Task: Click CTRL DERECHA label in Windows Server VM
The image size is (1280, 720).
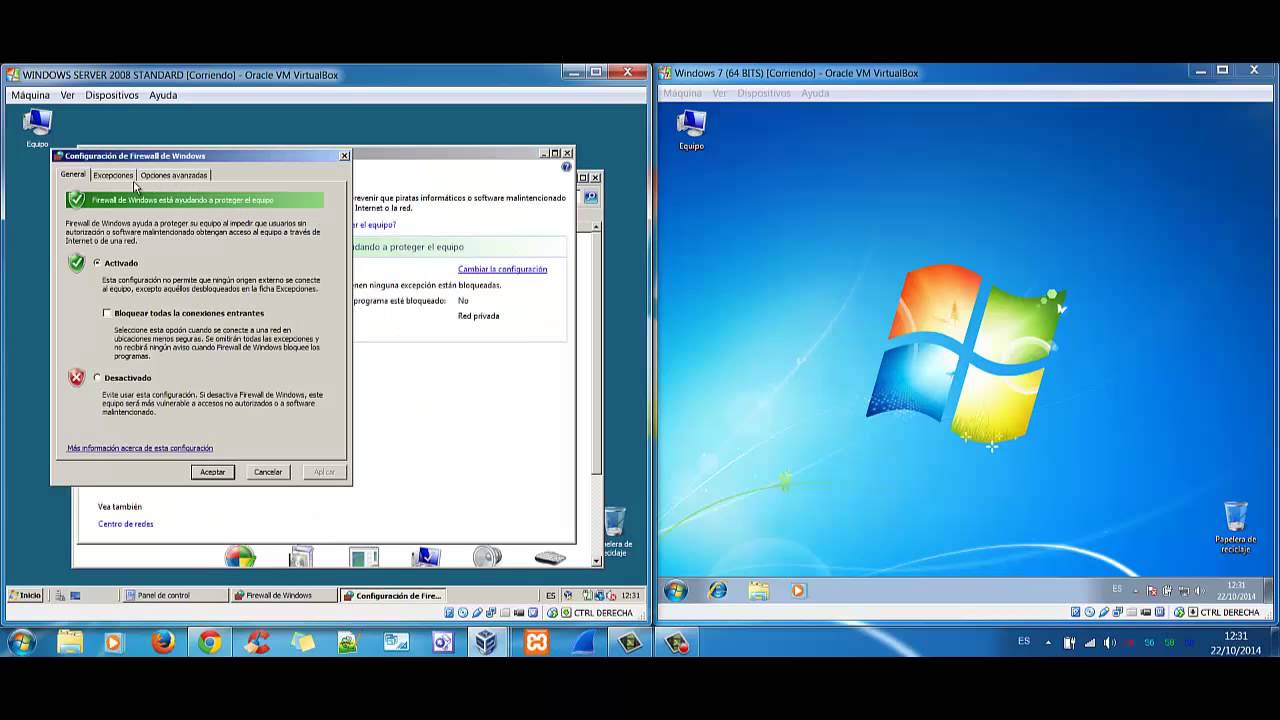Action: [604, 613]
